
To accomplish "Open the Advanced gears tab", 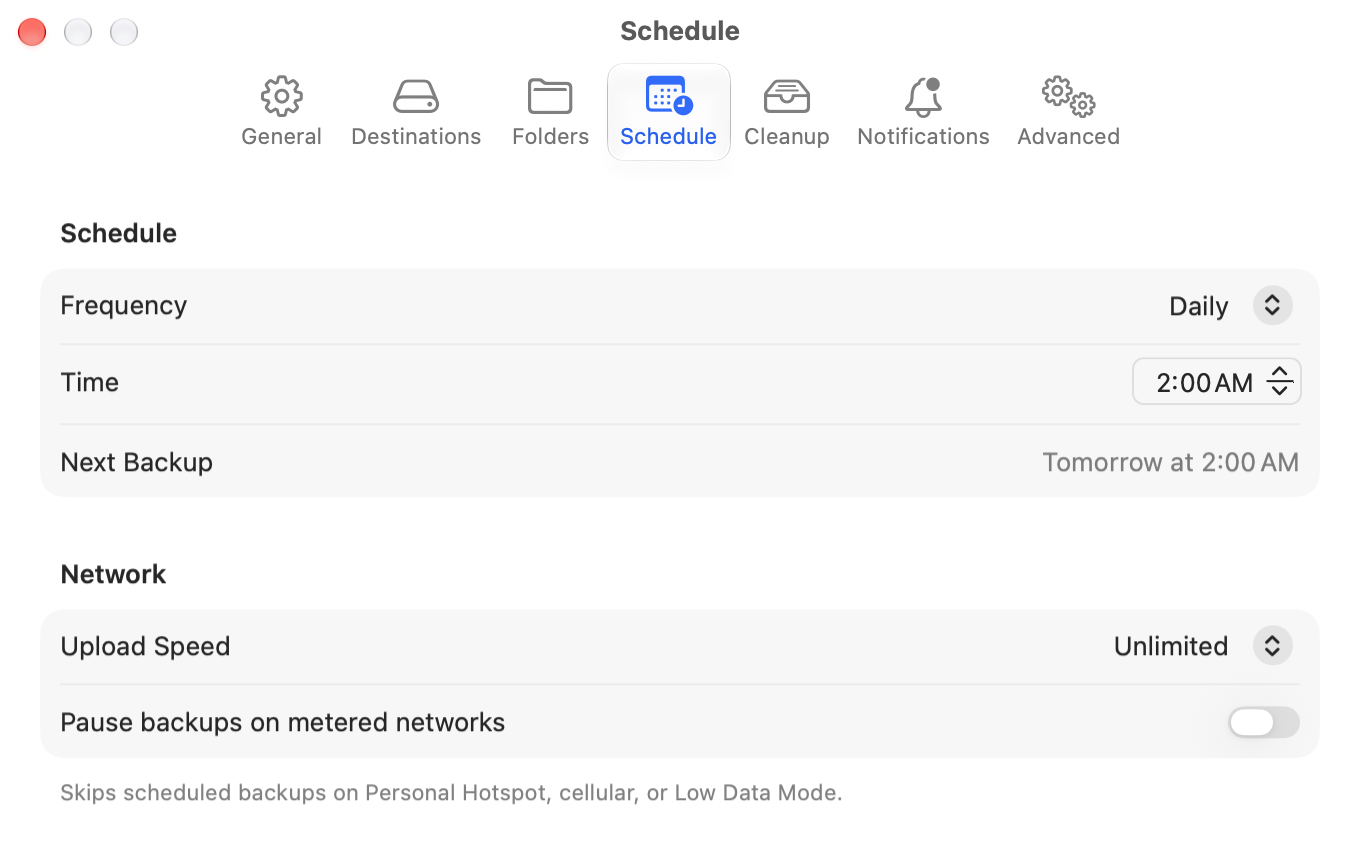I will 1068,112.
